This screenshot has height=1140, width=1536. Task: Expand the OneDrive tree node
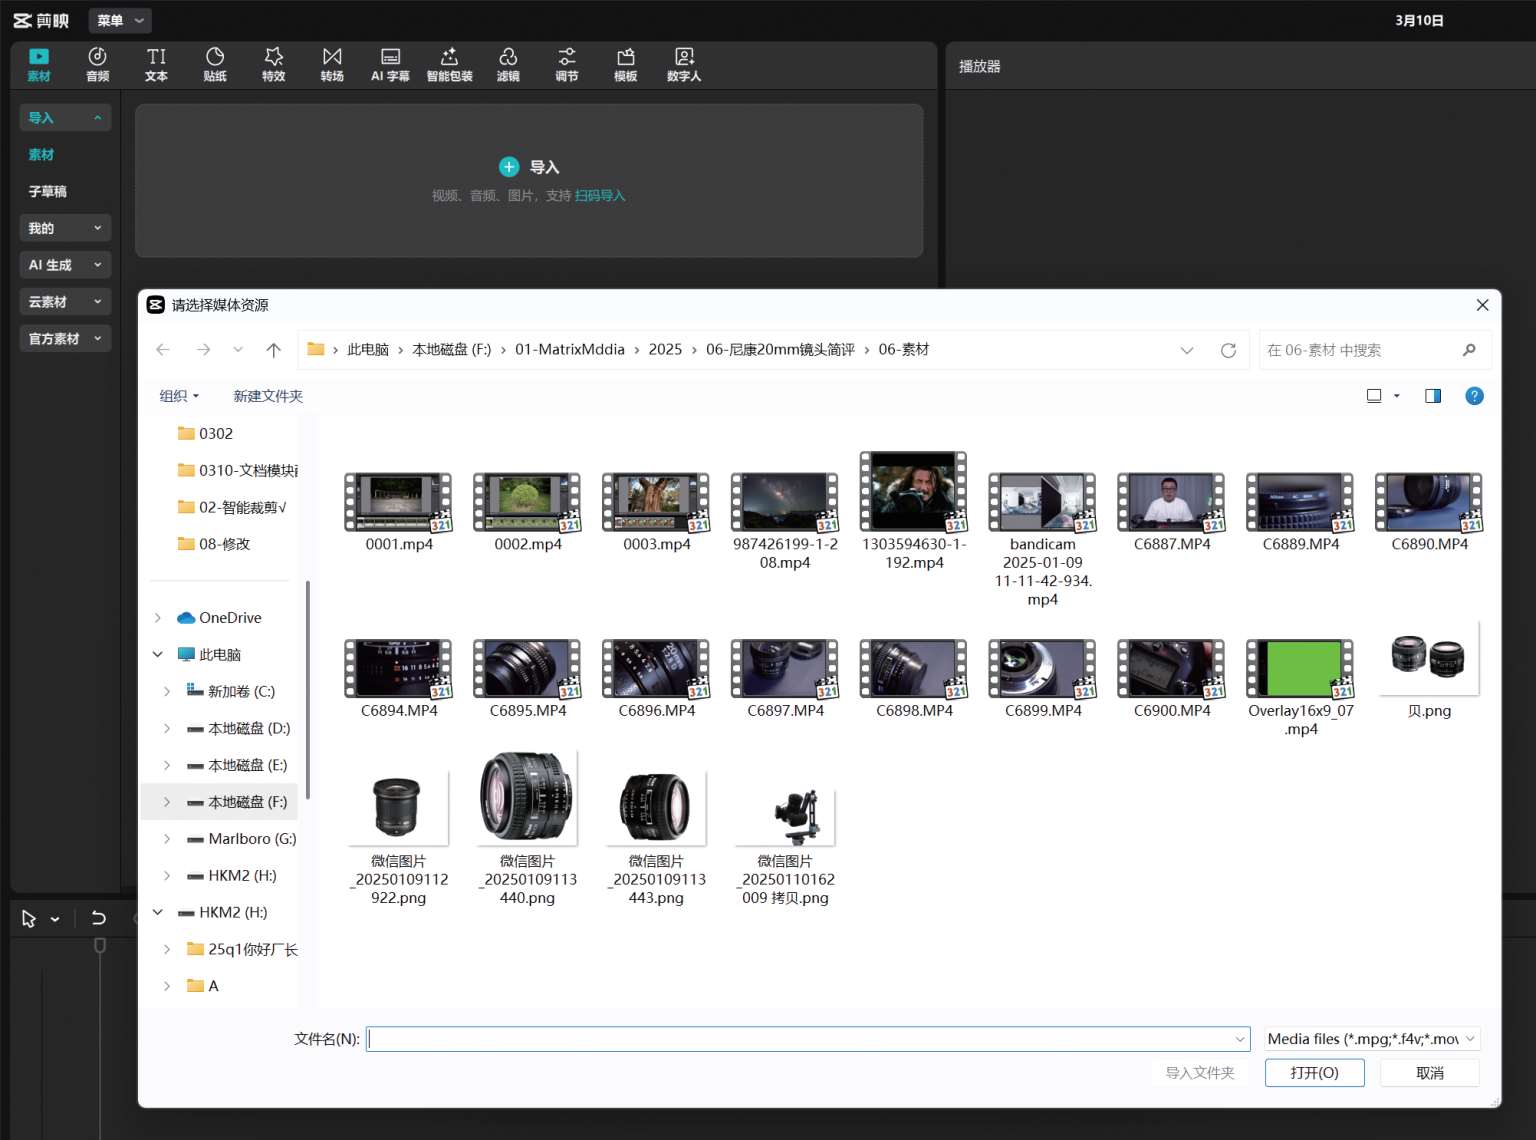158,618
